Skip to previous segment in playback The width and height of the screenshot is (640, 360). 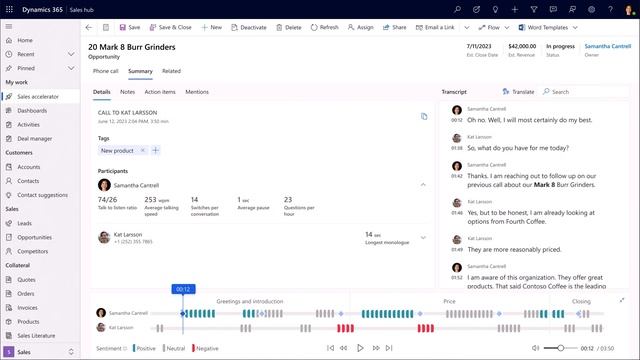coord(330,348)
